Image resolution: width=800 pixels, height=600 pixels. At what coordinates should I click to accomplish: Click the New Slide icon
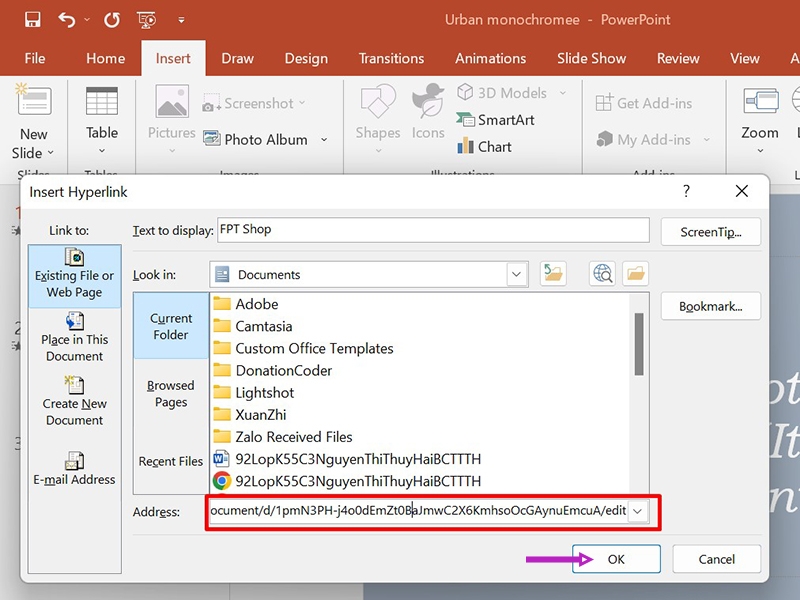tap(34, 101)
